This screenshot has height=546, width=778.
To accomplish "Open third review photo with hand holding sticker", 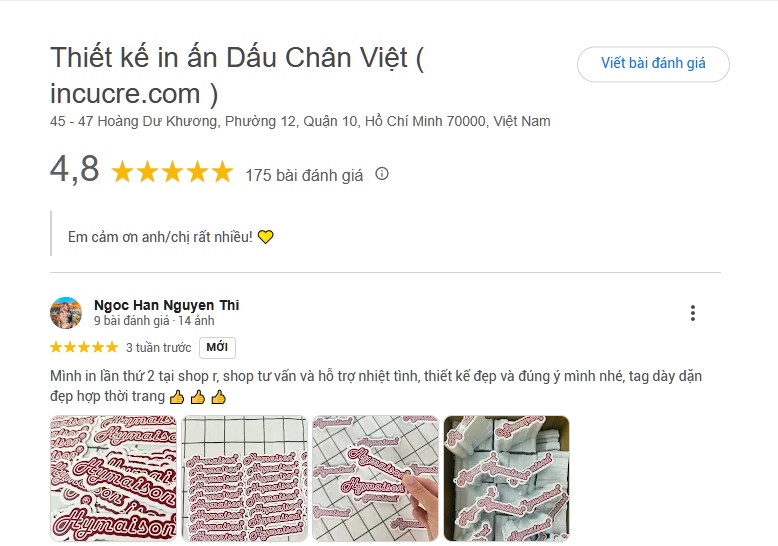I will [376, 478].
